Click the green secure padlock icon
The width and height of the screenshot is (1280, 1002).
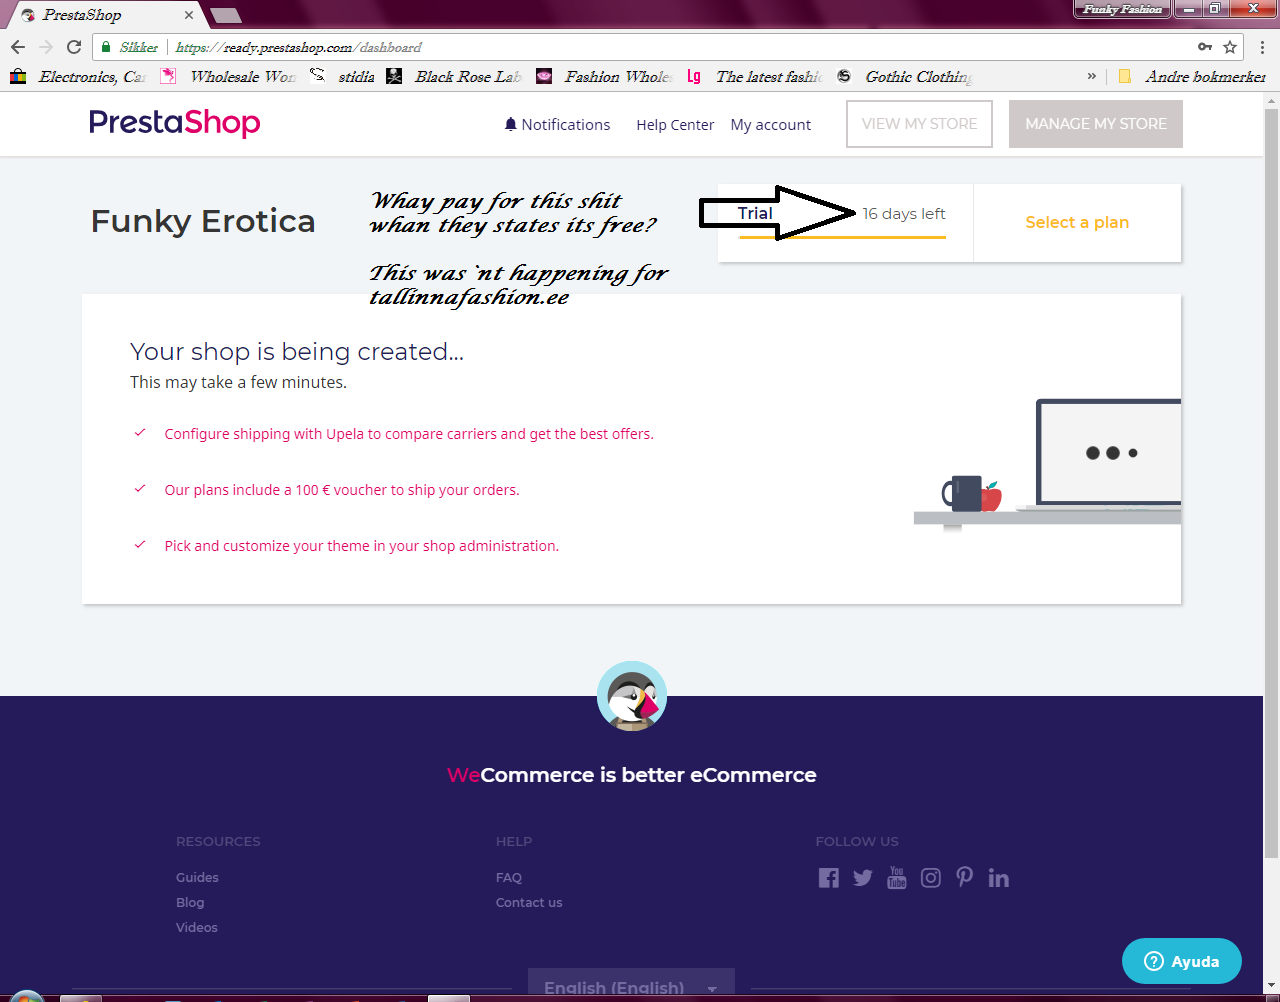pos(106,47)
